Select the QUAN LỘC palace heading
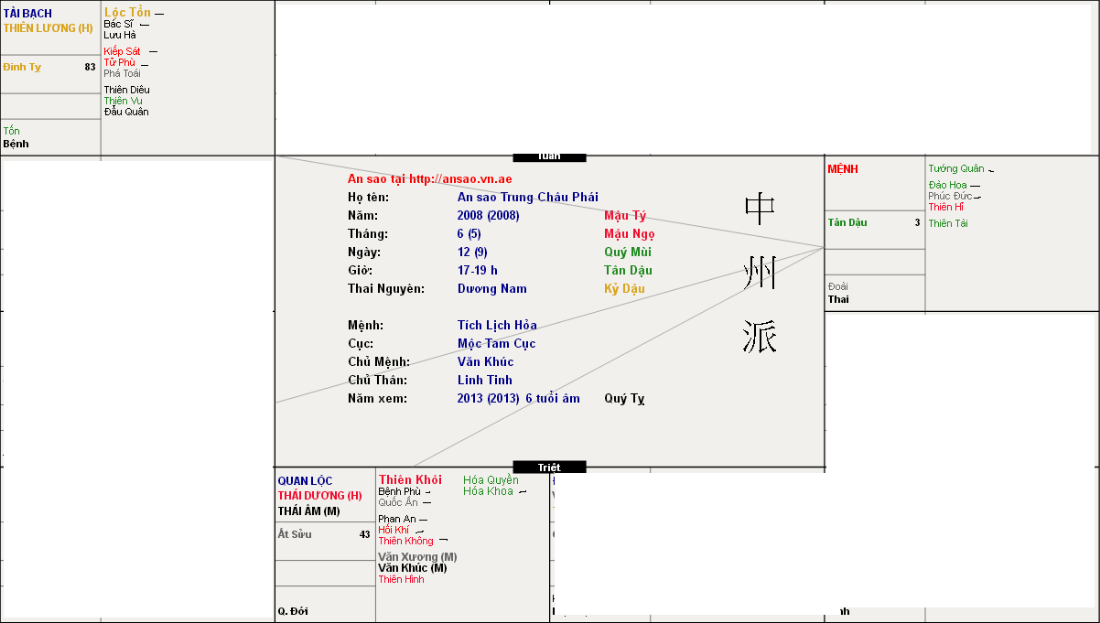The width and height of the screenshot is (1100, 623). coord(305,481)
